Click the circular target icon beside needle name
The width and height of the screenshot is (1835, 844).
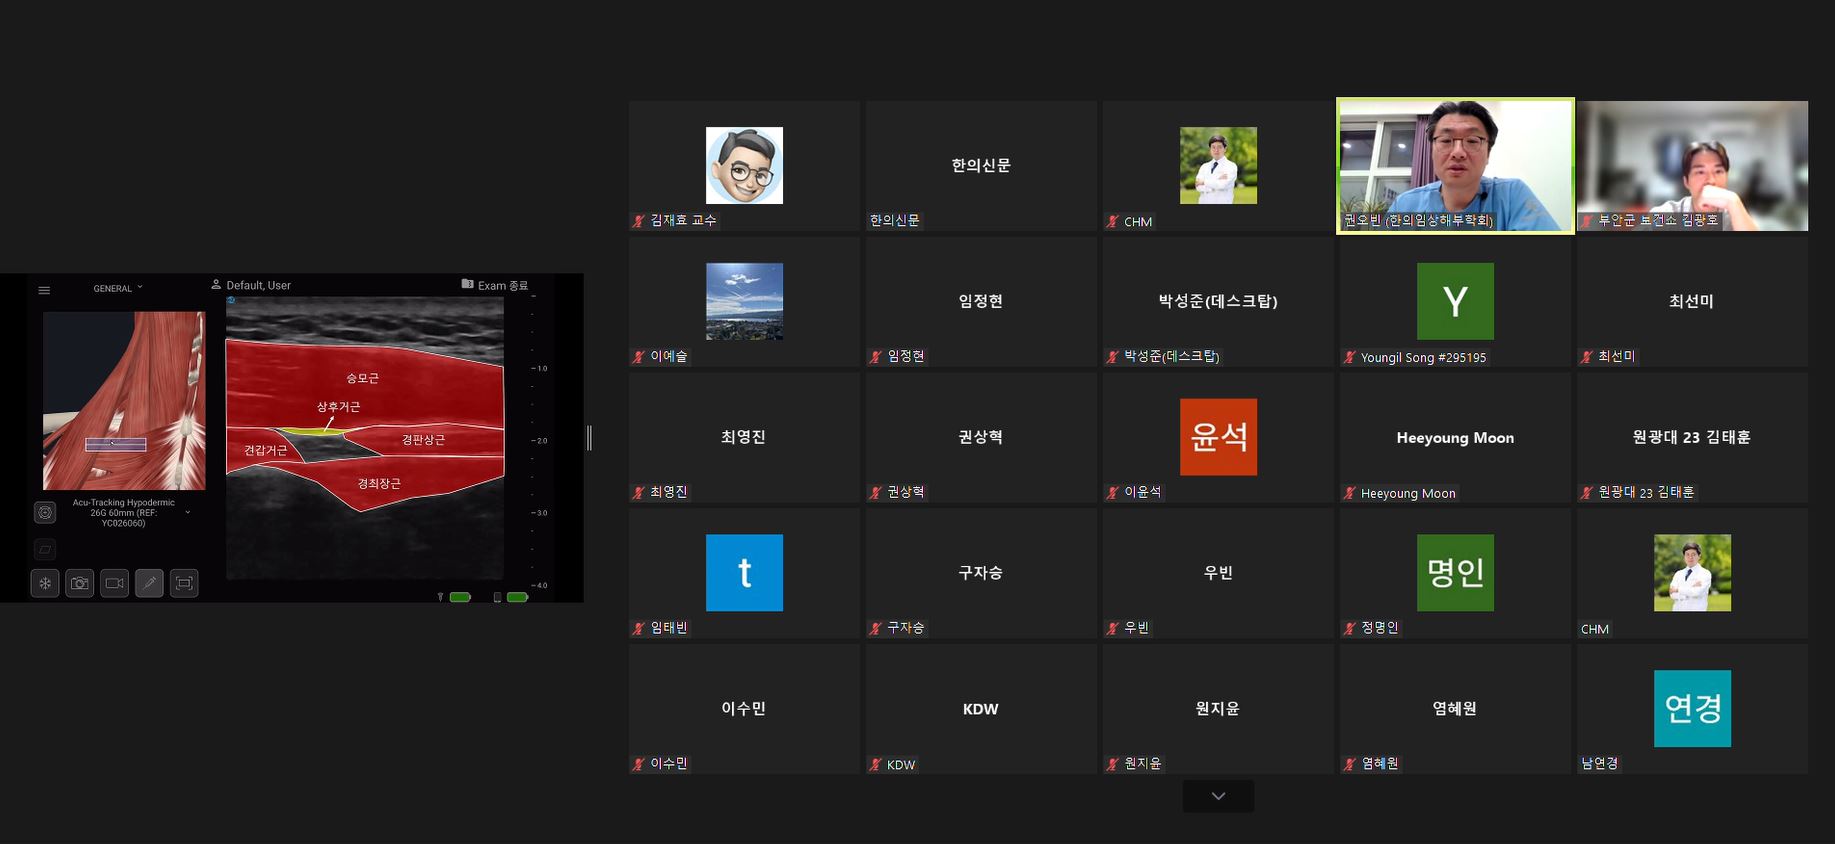click(x=45, y=513)
